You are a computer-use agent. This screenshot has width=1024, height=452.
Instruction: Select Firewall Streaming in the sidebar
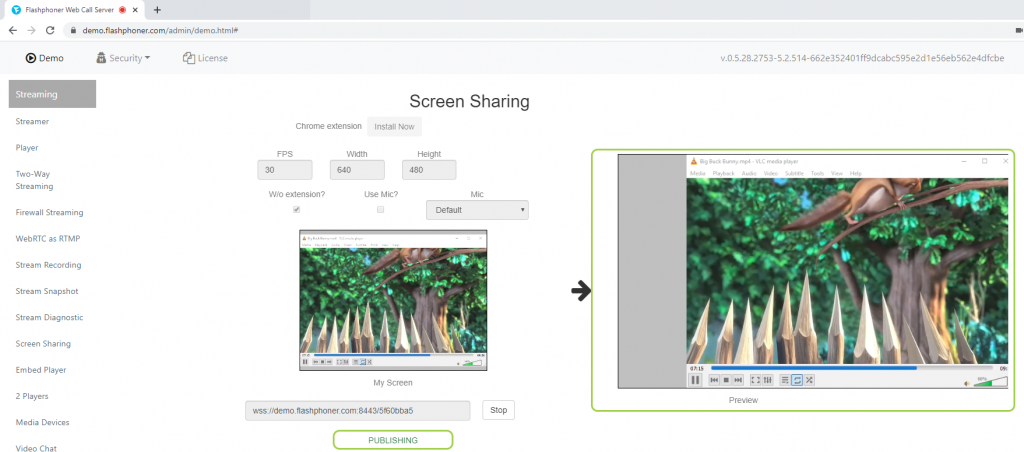click(x=49, y=212)
